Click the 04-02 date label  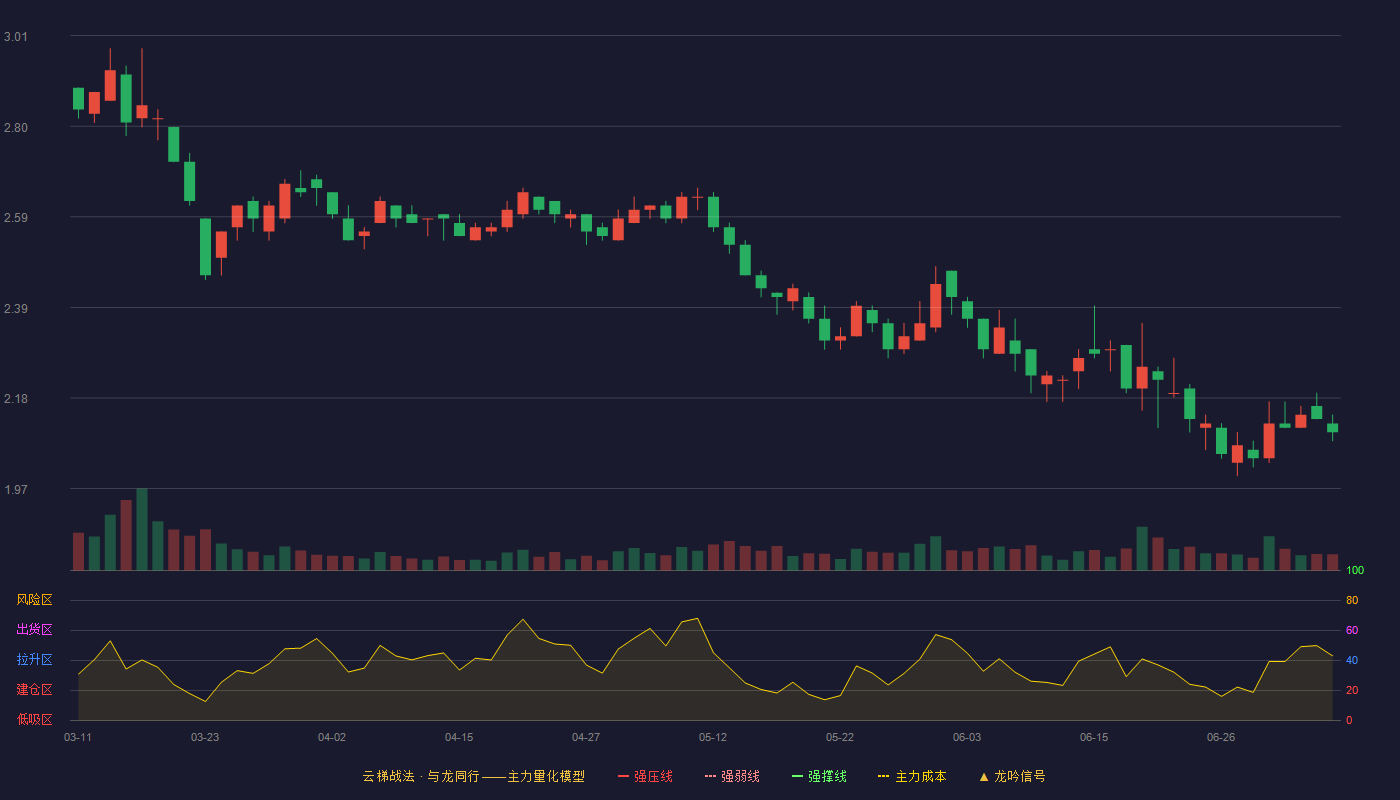pos(332,737)
